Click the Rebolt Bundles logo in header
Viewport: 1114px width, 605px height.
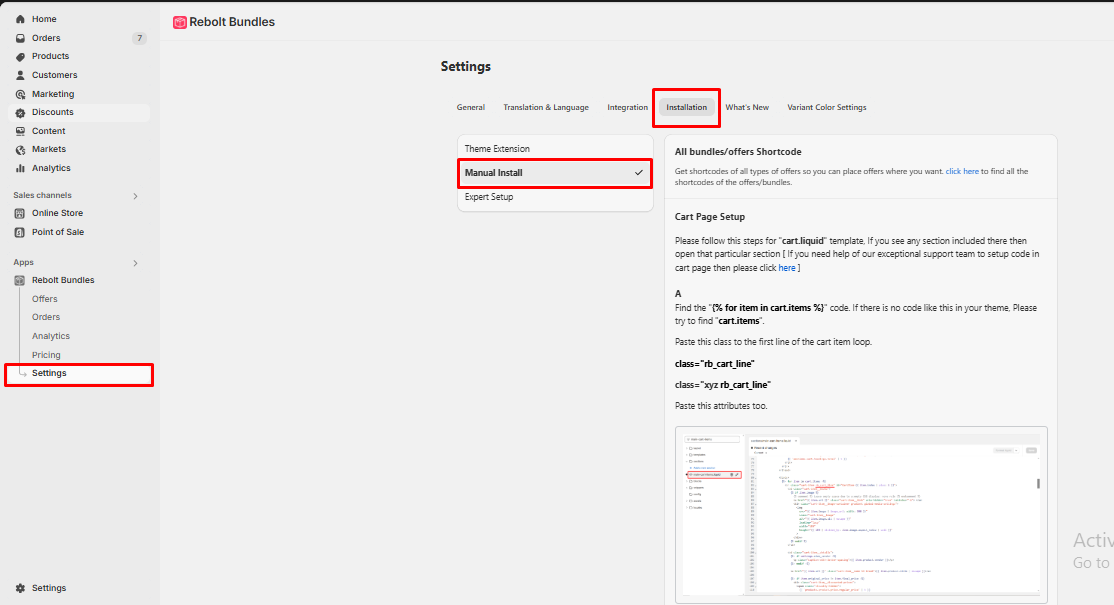[x=180, y=23]
